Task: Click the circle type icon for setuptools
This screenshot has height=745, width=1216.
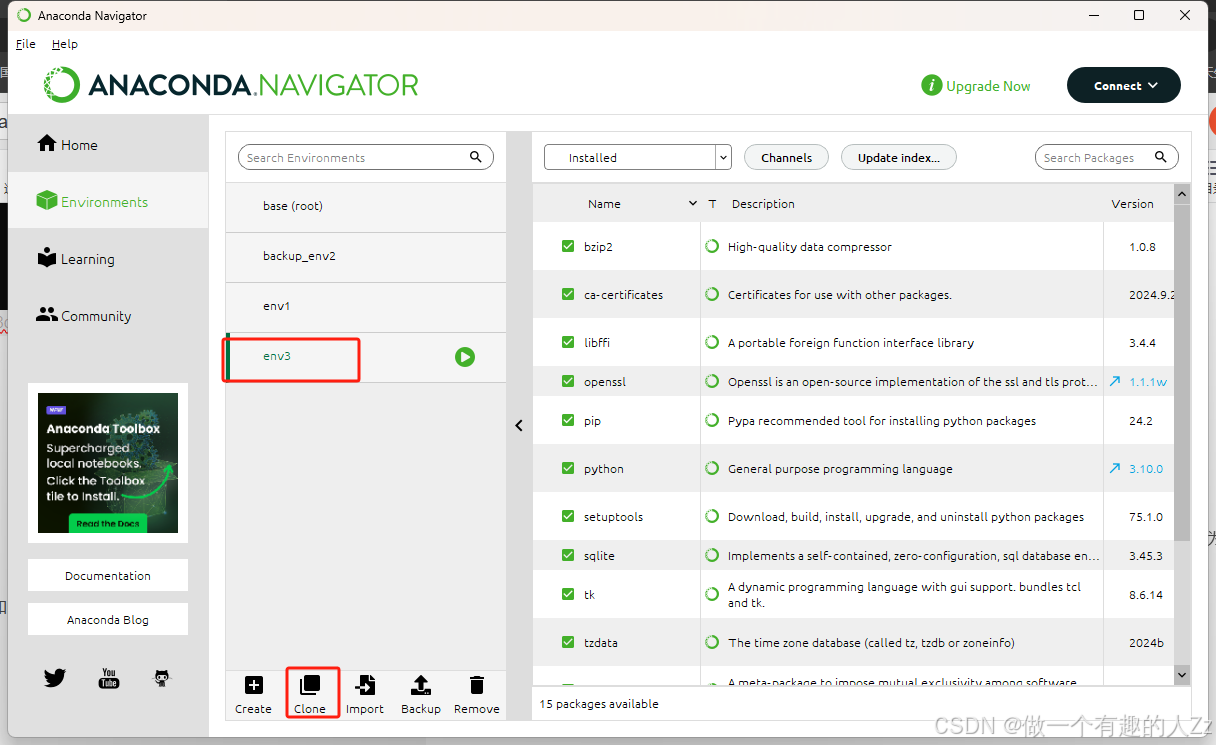Action: 712,516
